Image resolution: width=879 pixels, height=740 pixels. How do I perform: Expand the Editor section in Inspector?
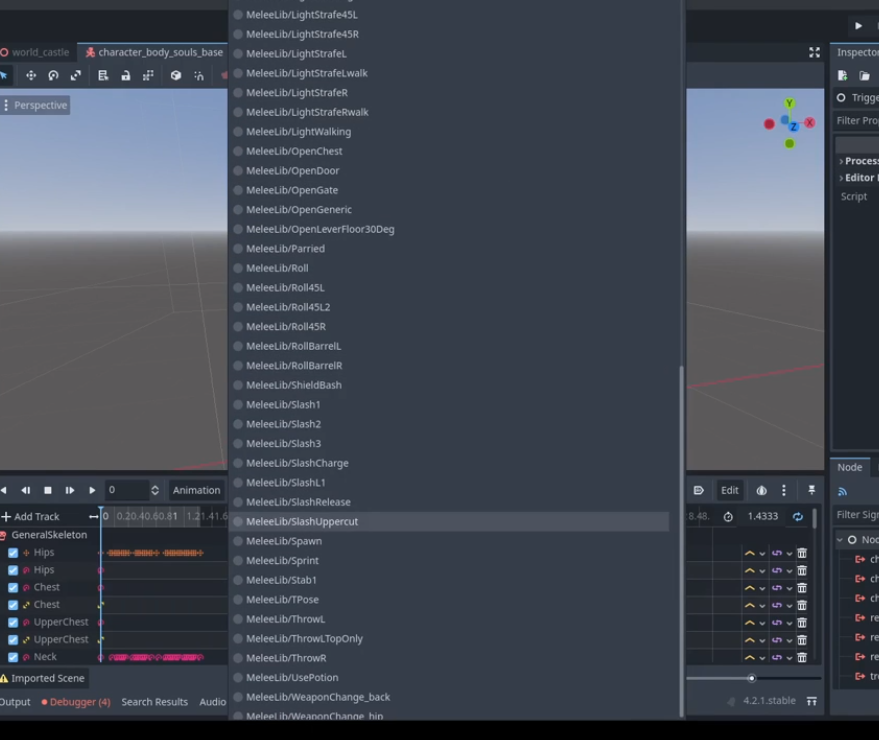click(x=859, y=178)
